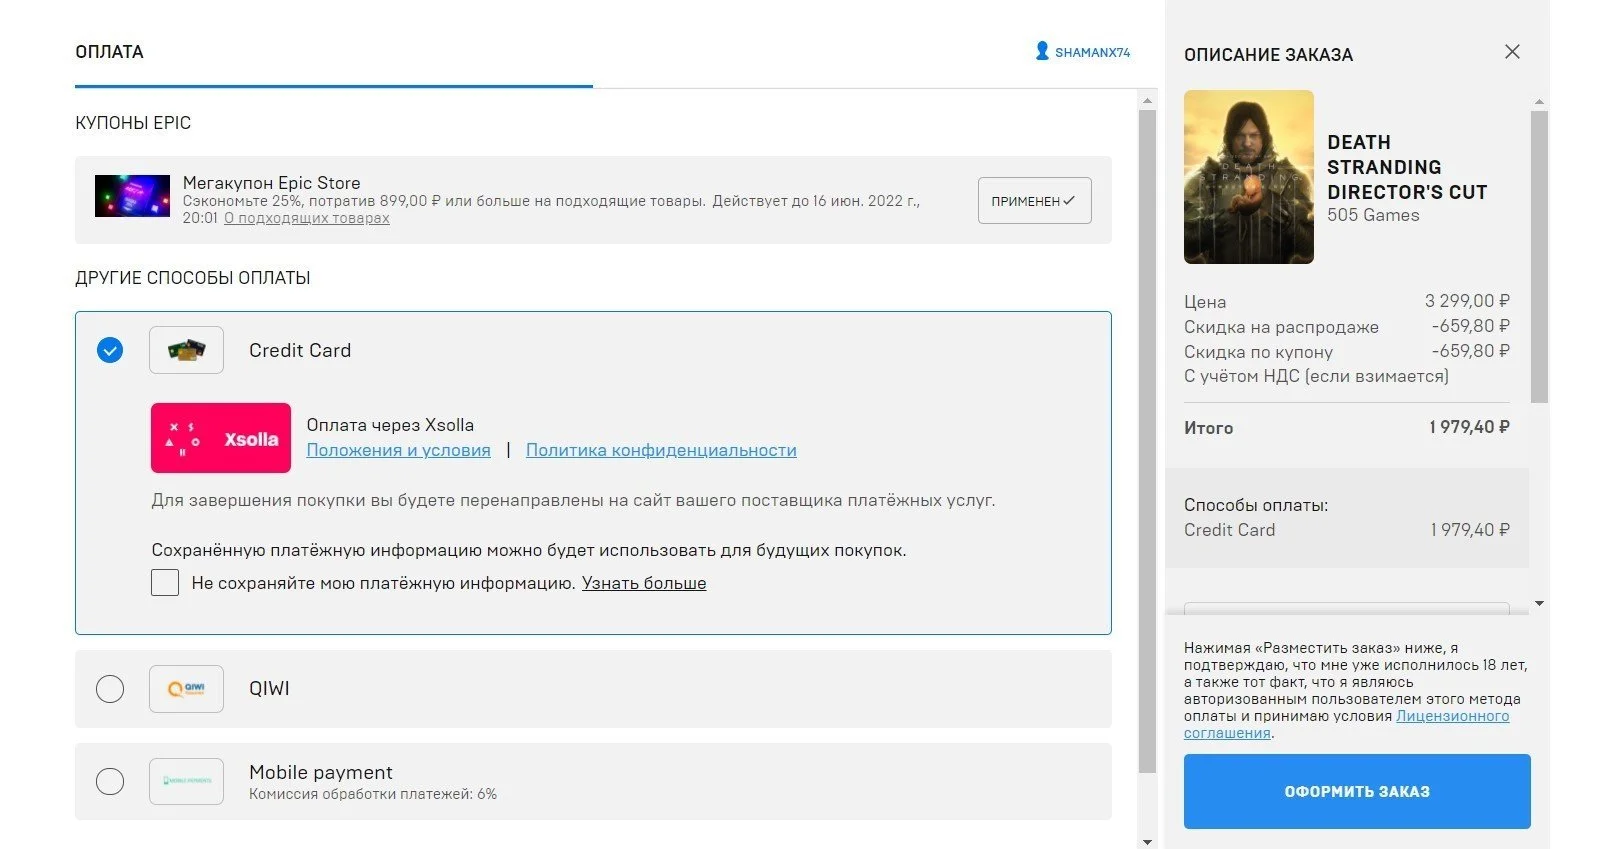Select the Credit Card radio button
Viewport: 1597px width, 849px height.
(110, 350)
